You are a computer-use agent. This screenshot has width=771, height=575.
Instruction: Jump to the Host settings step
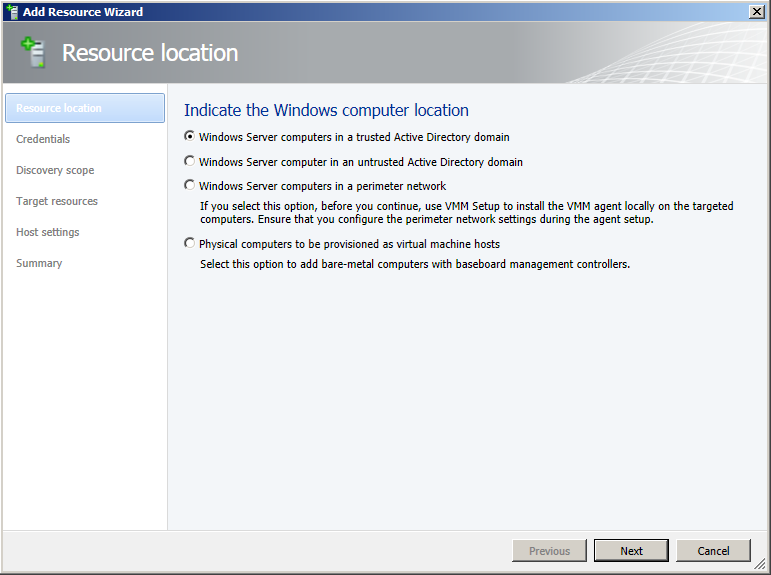coord(48,232)
